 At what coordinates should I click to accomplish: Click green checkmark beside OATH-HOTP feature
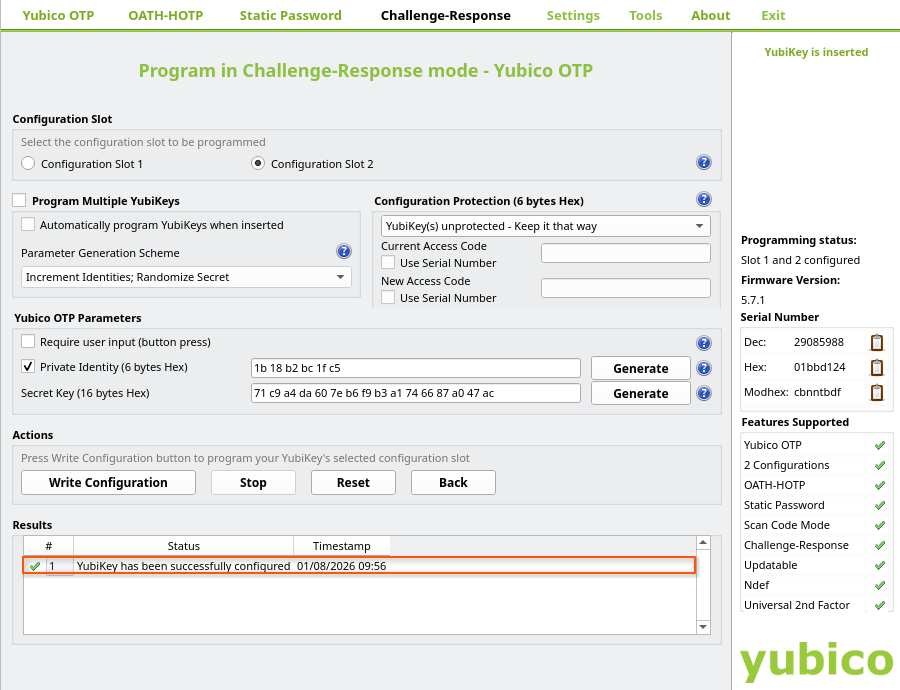(x=879, y=486)
